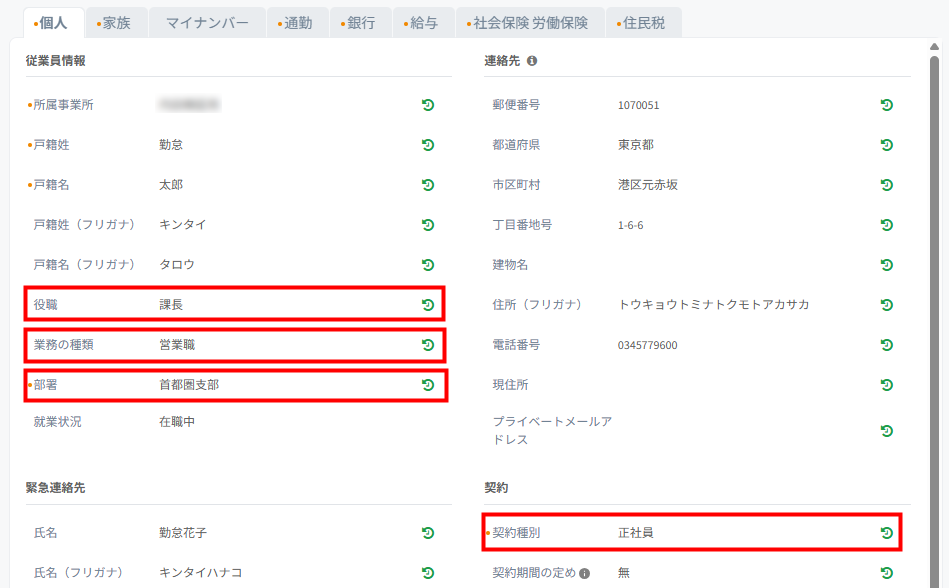This screenshot has width=949, height=588.
Task: Show history for 住所(フリガナ) row
Action: (887, 304)
